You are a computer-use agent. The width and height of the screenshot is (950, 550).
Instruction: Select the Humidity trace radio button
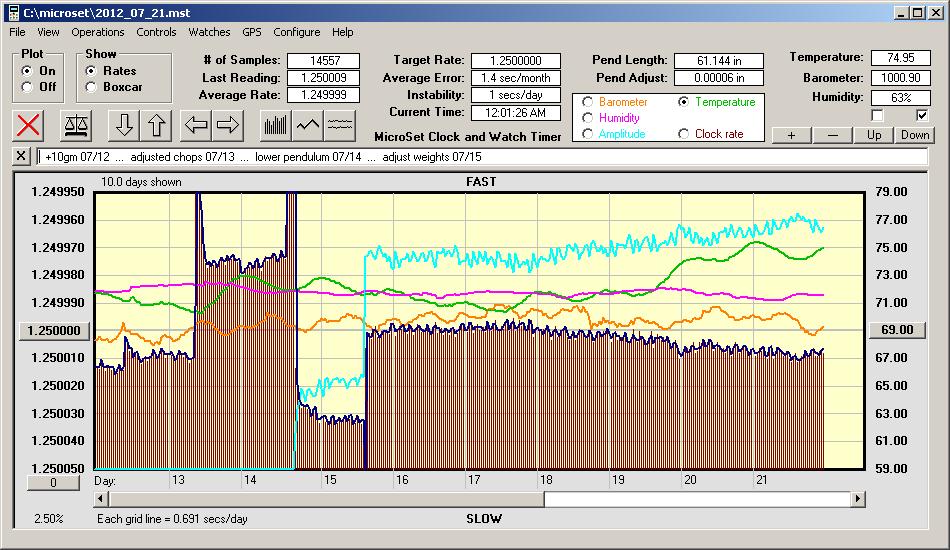pyautogui.click(x=587, y=118)
